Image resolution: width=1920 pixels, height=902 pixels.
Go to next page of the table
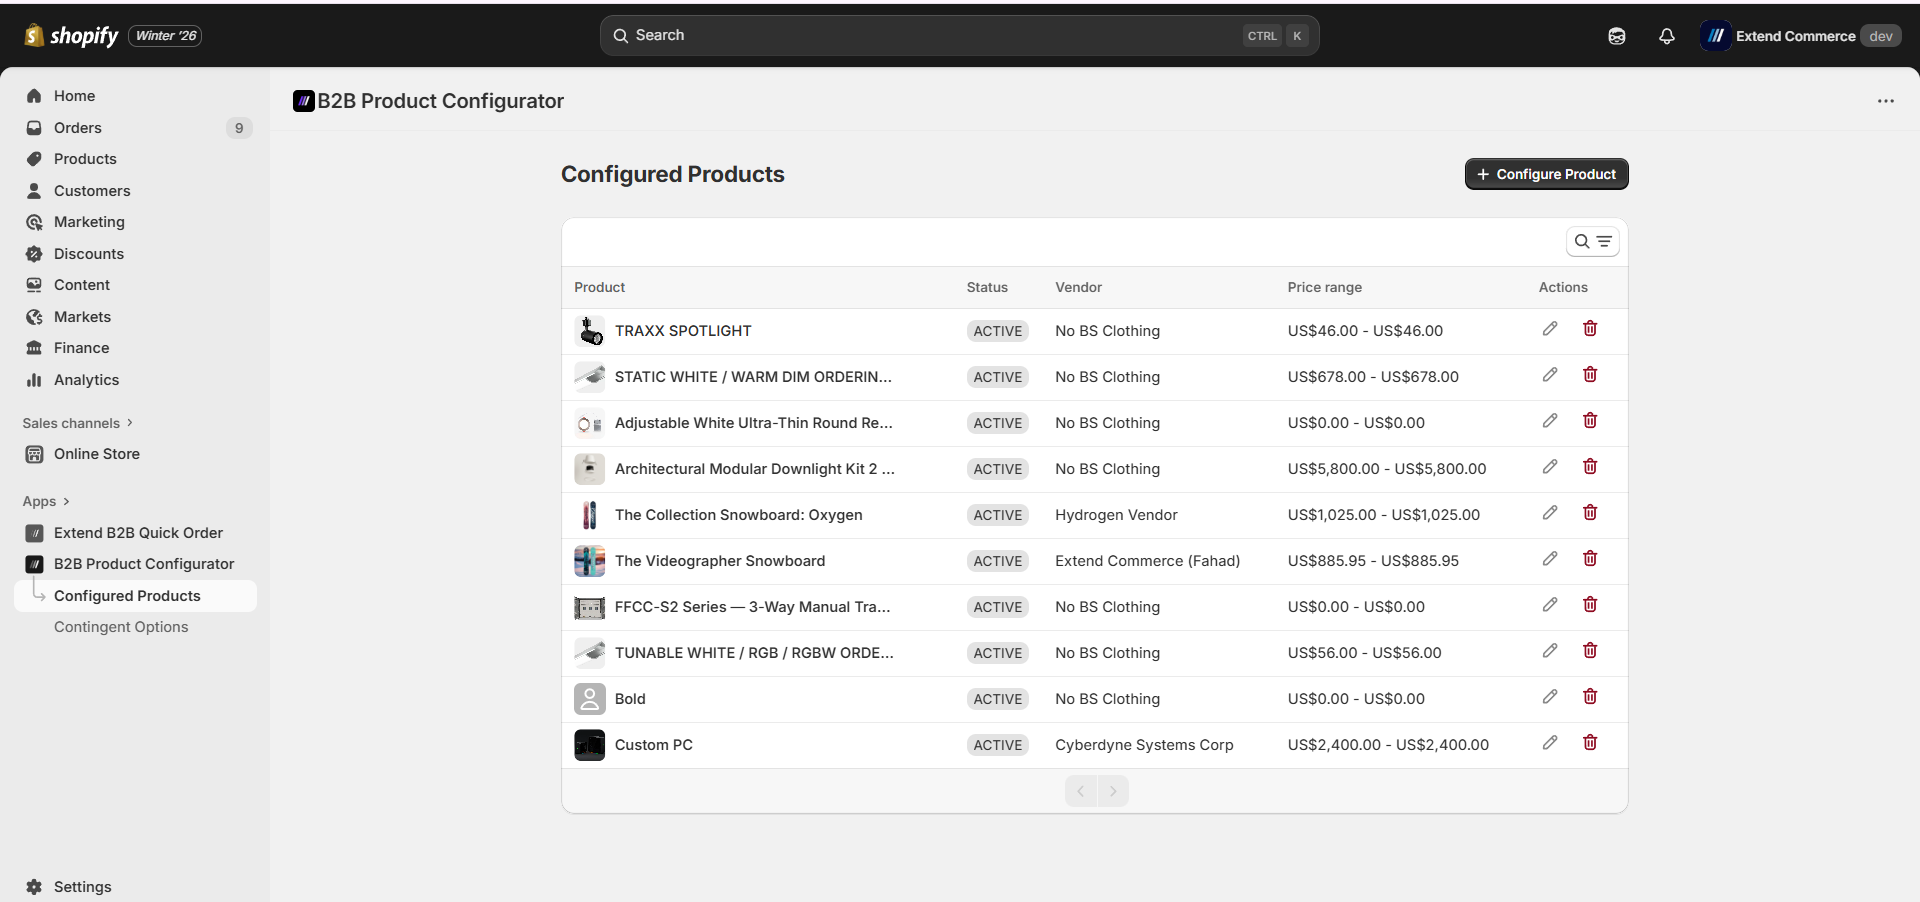point(1113,791)
